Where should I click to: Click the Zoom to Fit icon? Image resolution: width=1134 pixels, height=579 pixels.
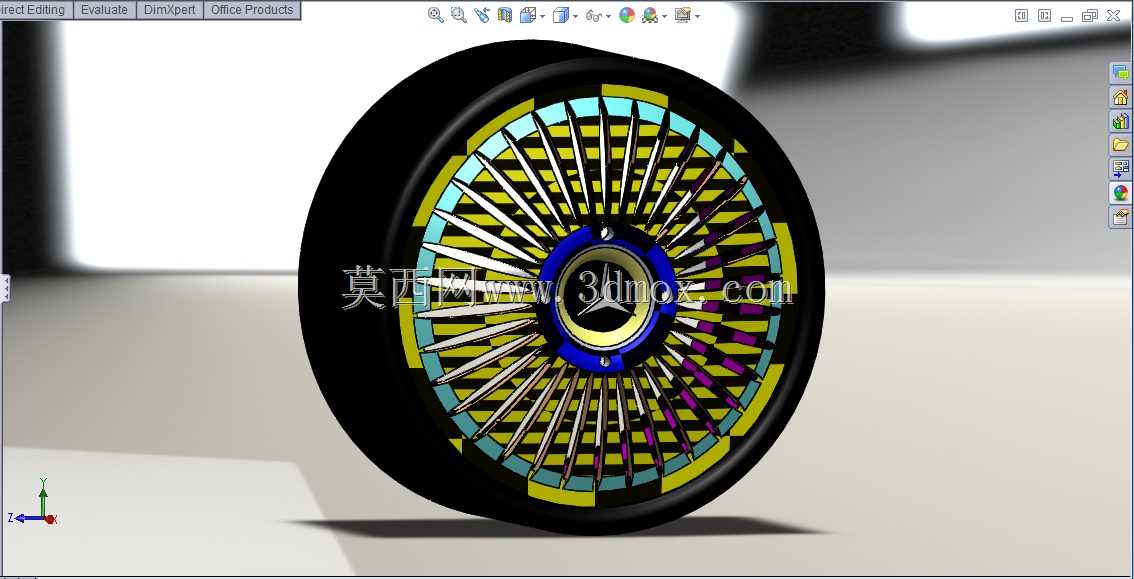pos(435,15)
